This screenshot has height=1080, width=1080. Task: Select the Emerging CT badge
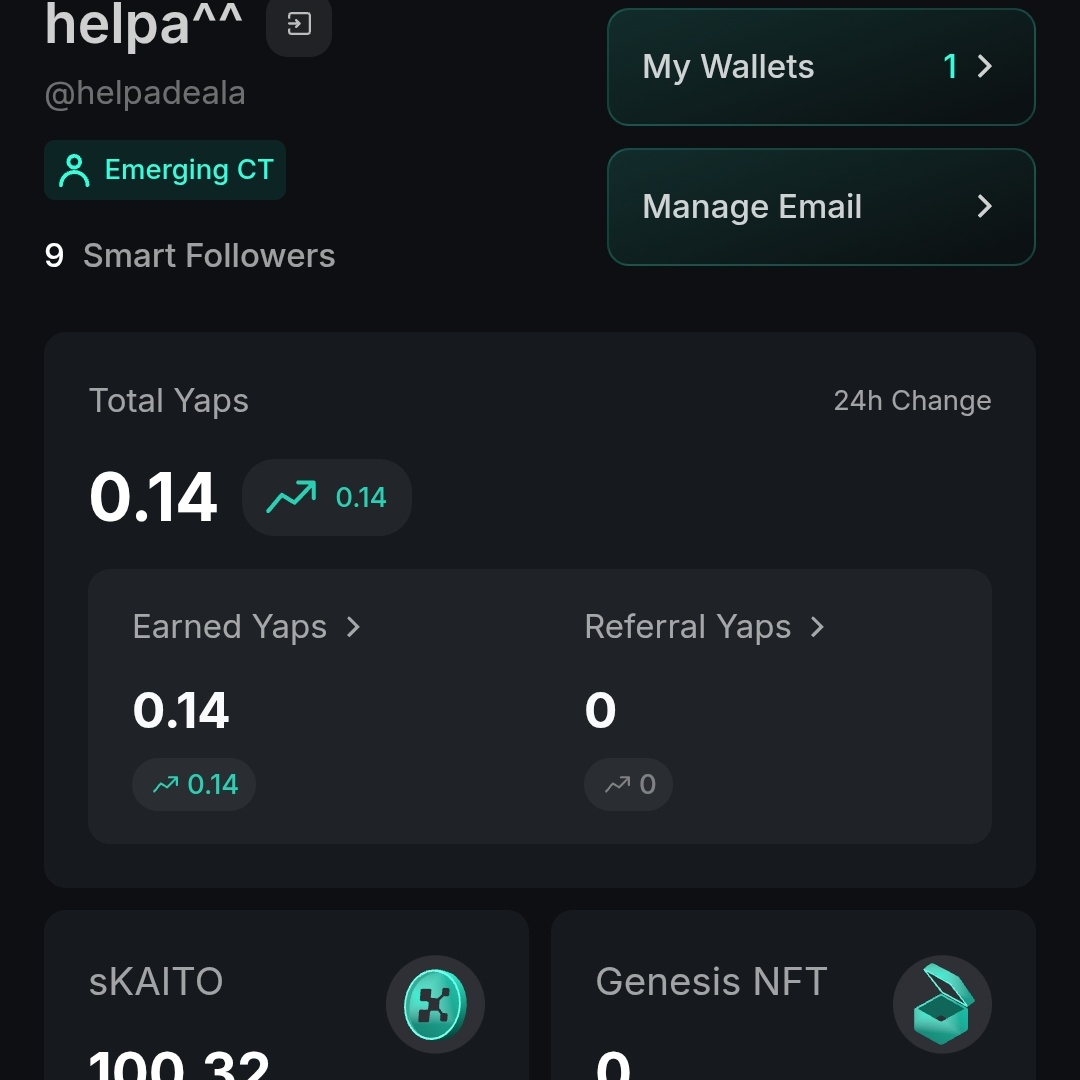pos(164,170)
